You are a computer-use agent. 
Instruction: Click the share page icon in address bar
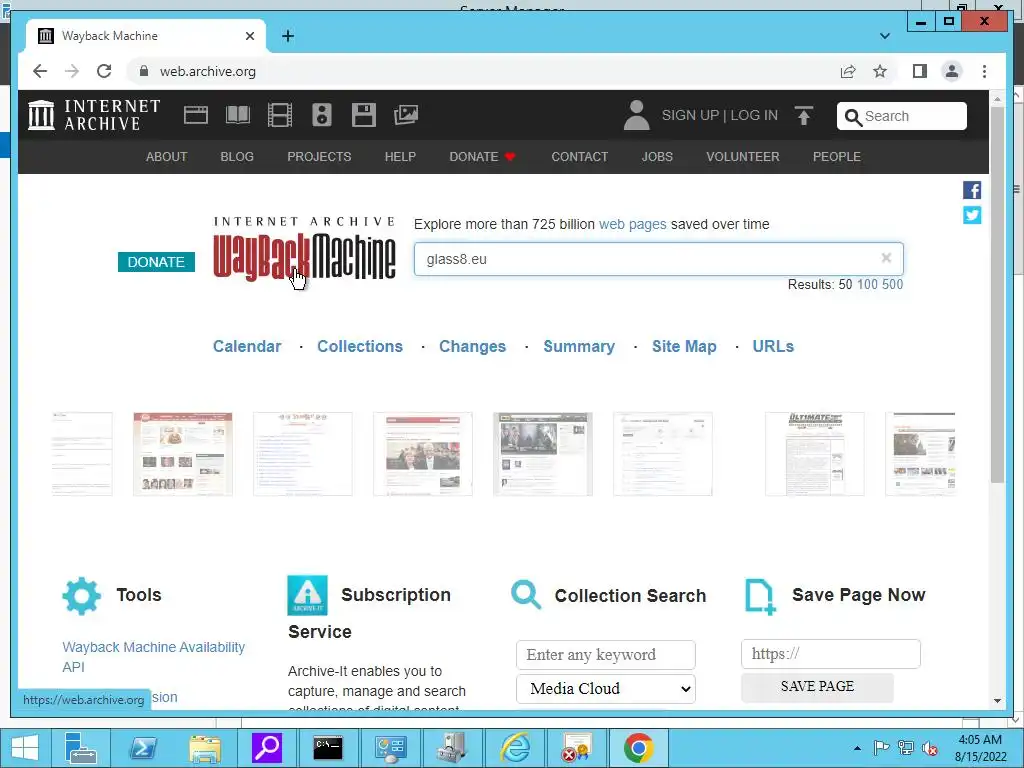click(848, 71)
